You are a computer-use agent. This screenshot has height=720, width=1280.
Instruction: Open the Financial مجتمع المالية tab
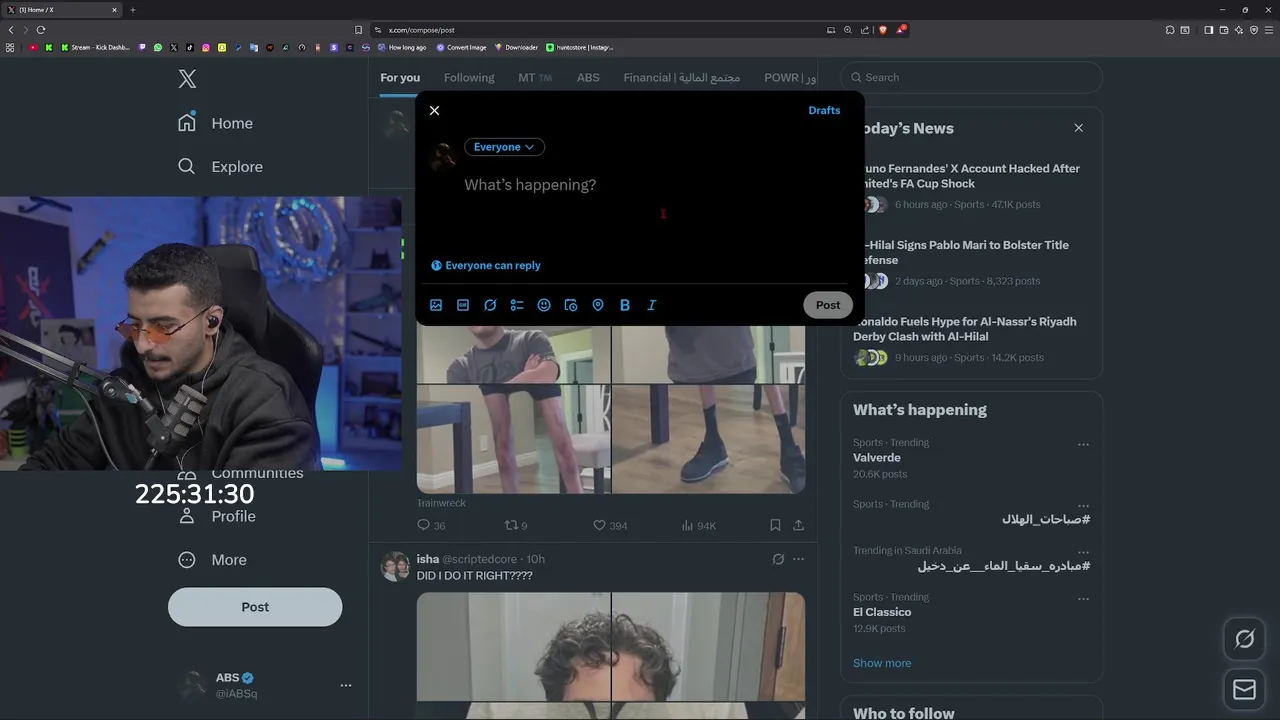click(682, 77)
